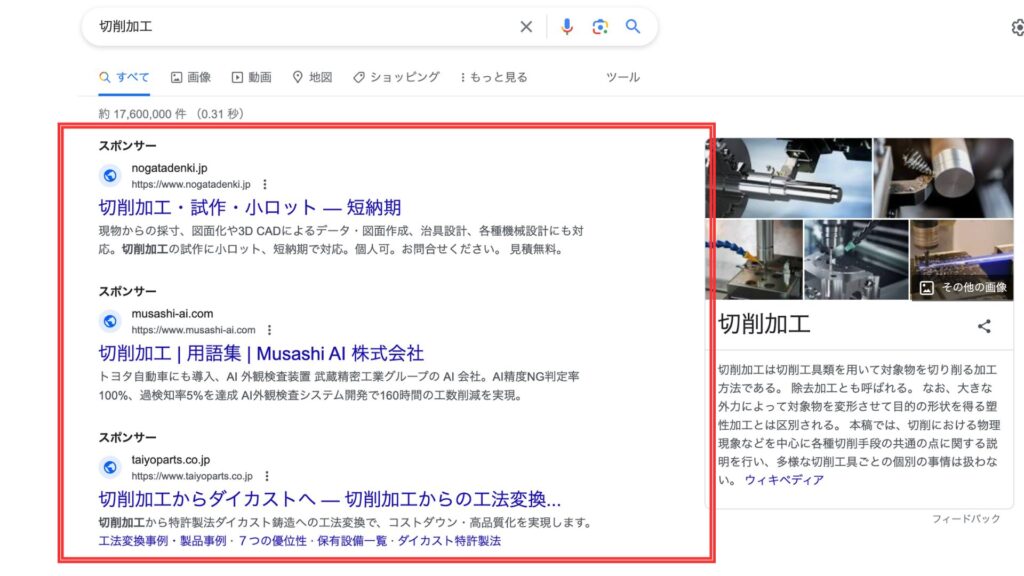Click the taiyoparts.co.jp site favicon

click(109, 466)
